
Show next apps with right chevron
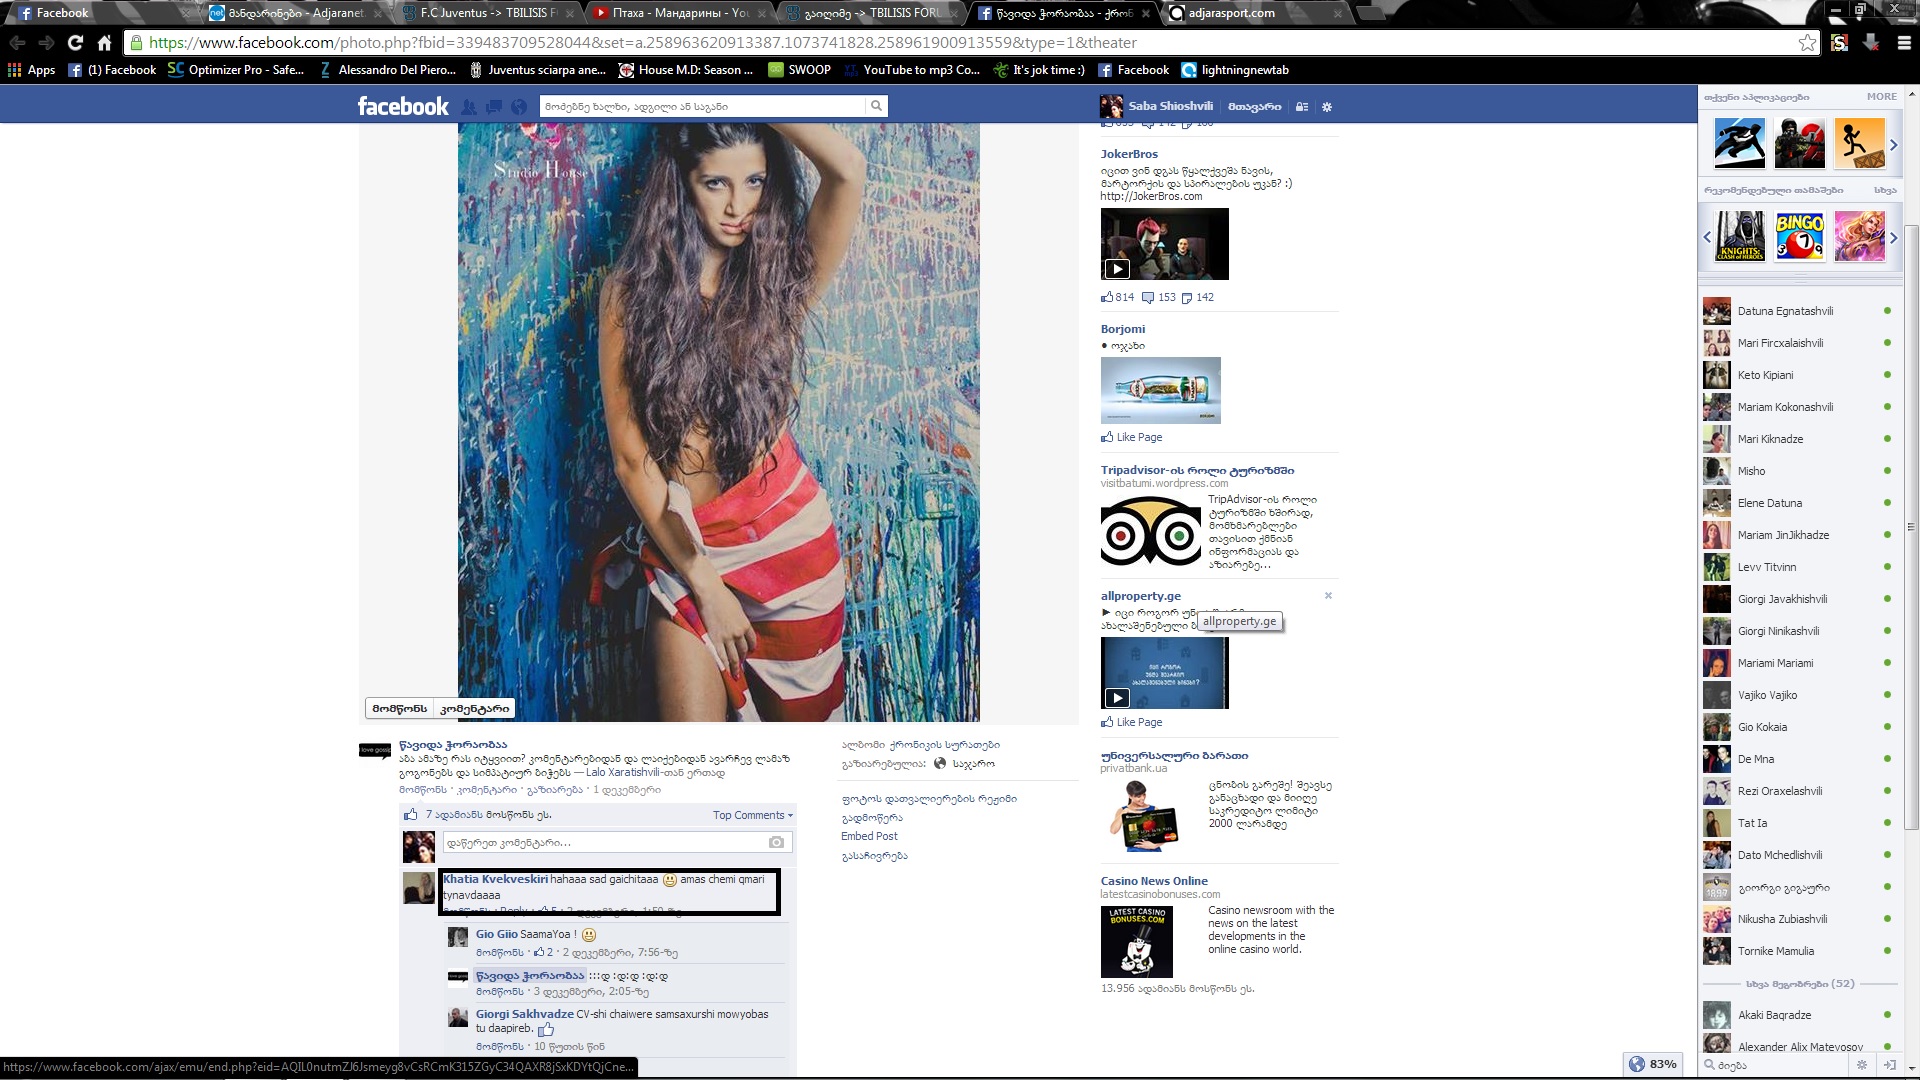pos(1893,145)
